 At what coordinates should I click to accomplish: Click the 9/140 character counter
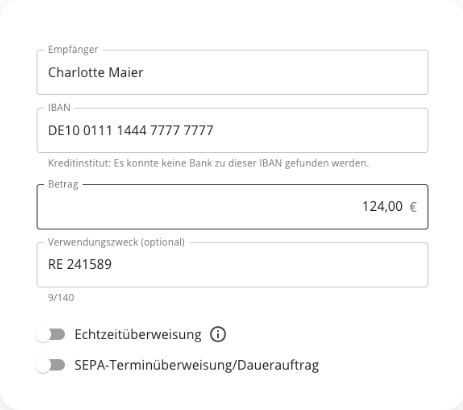[x=61, y=297]
